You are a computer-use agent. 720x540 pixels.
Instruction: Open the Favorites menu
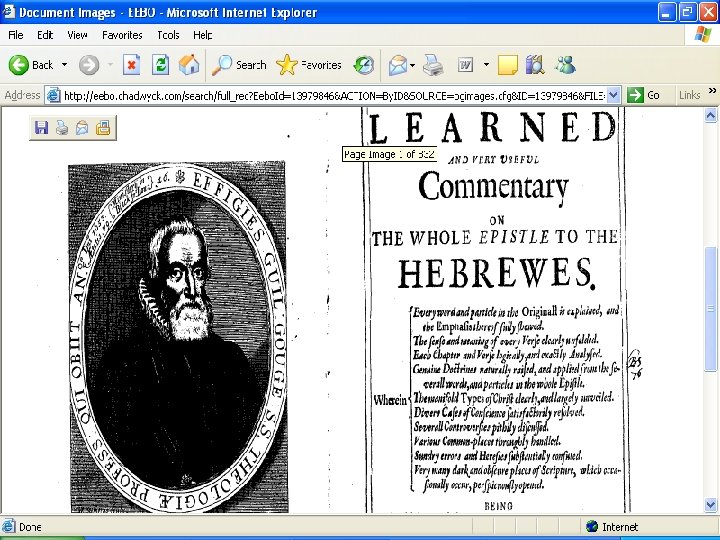click(x=122, y=35)
